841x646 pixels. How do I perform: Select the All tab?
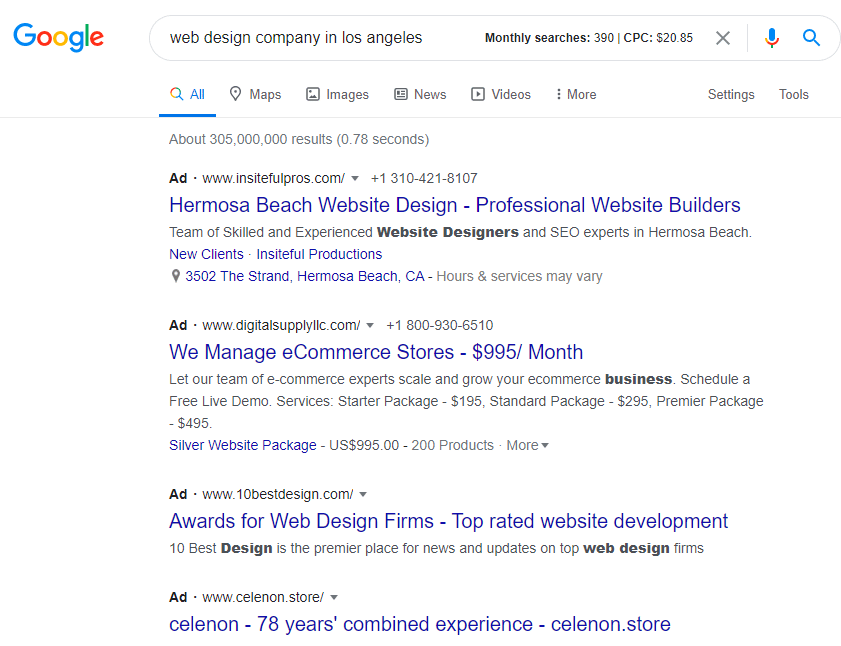click(187, 94)
